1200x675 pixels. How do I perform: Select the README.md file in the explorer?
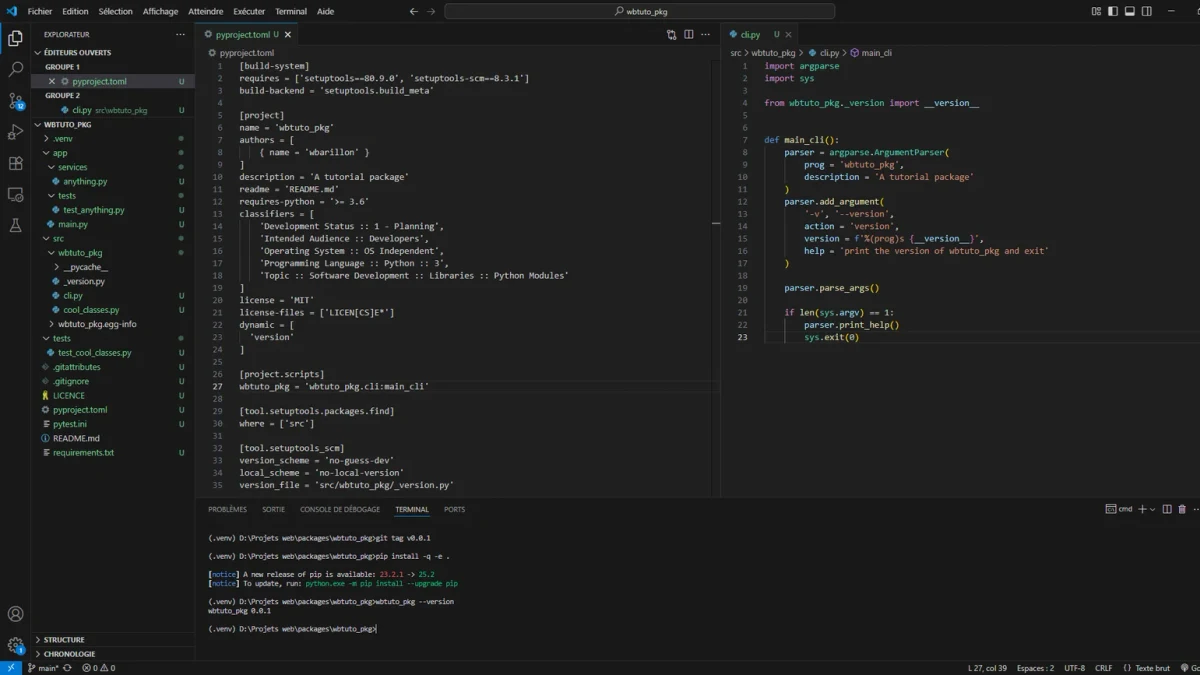pos(114,438)
